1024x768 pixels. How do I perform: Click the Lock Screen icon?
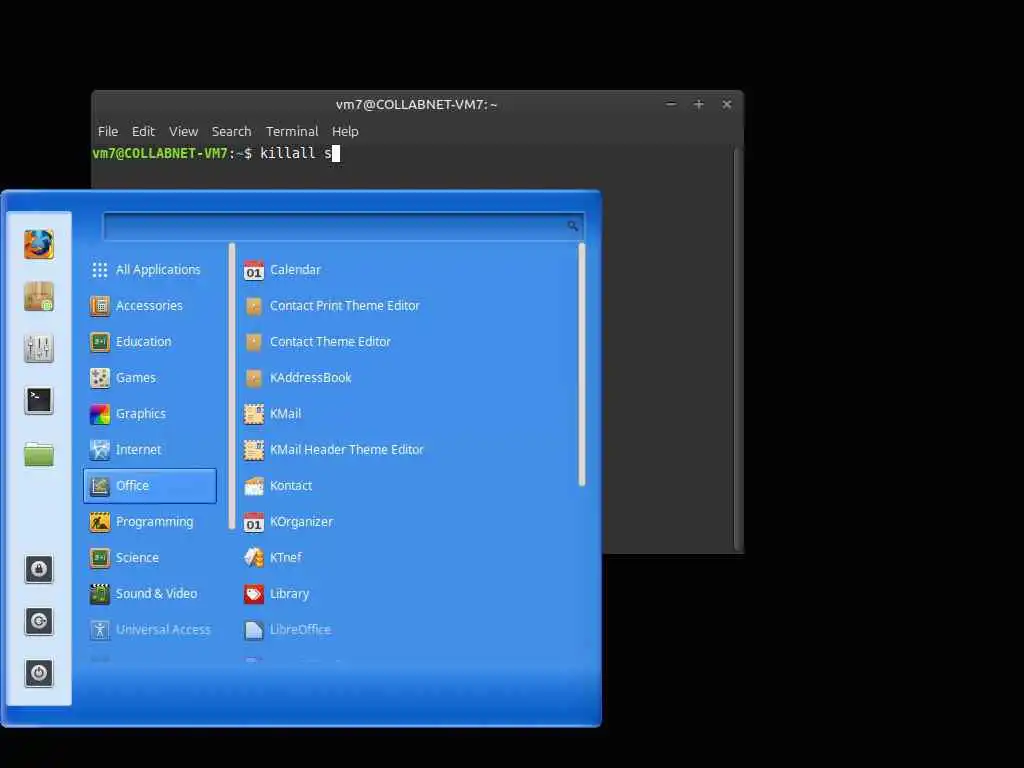pyautogui.click(x=39, y=569)
